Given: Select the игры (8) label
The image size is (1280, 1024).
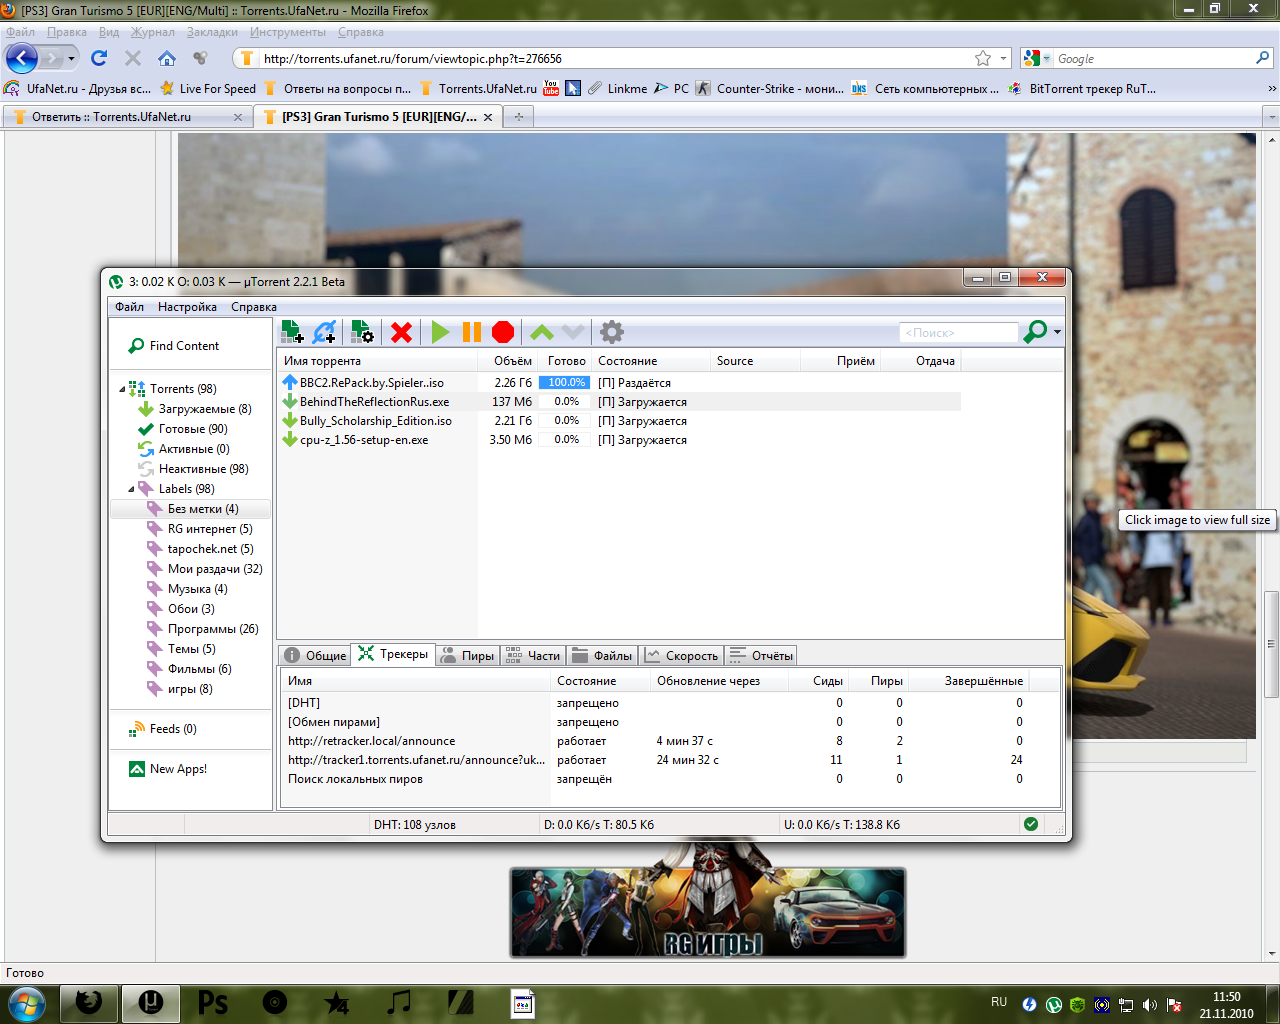Looking at the screenshot, I should click(180, 689).
